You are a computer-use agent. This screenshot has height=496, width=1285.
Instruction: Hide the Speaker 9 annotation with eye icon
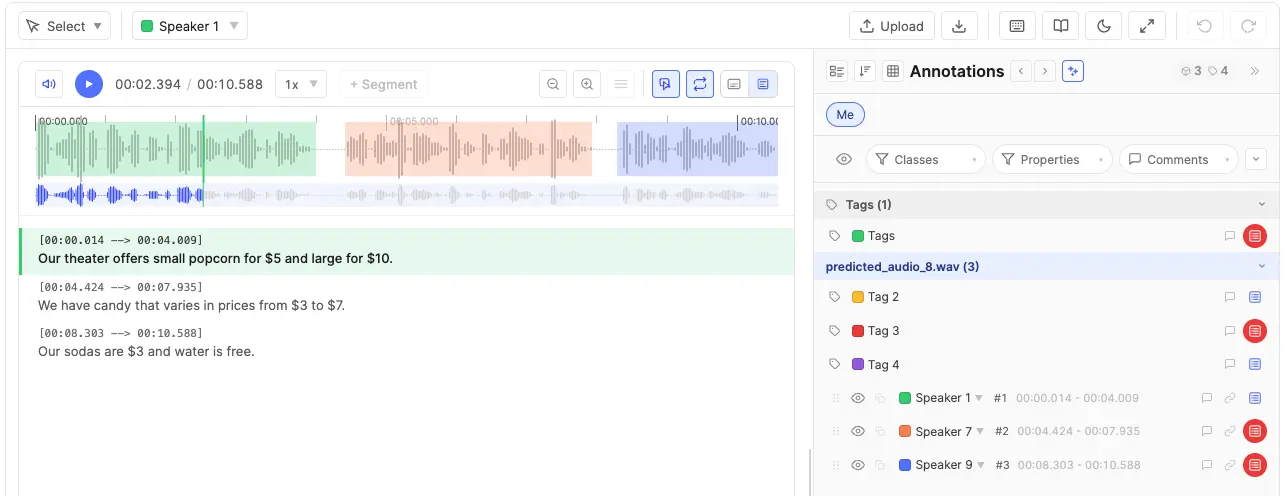pos(857,465)
